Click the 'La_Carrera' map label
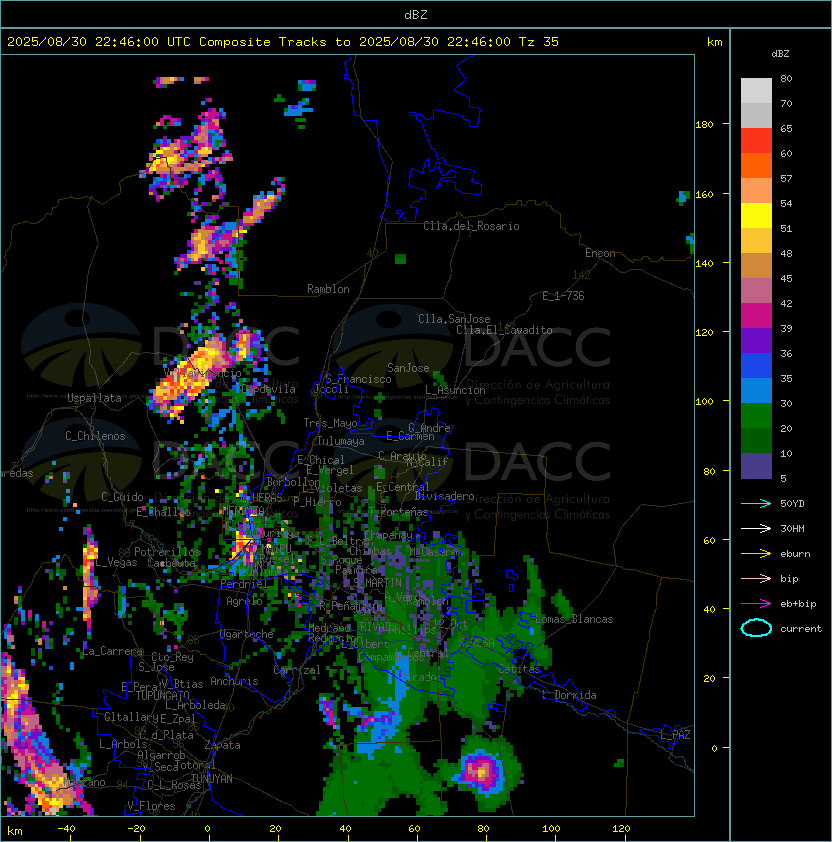 tap(113, 651)
